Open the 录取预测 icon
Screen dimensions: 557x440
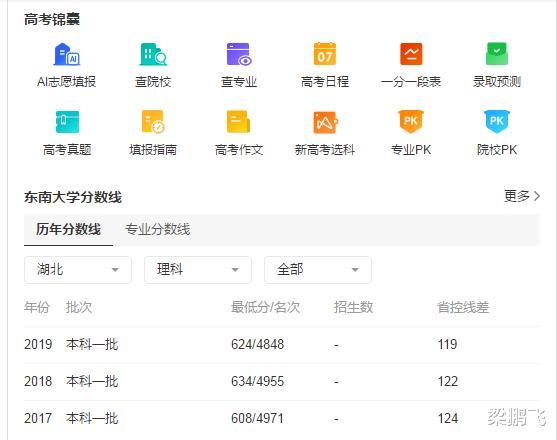point(497,54)
